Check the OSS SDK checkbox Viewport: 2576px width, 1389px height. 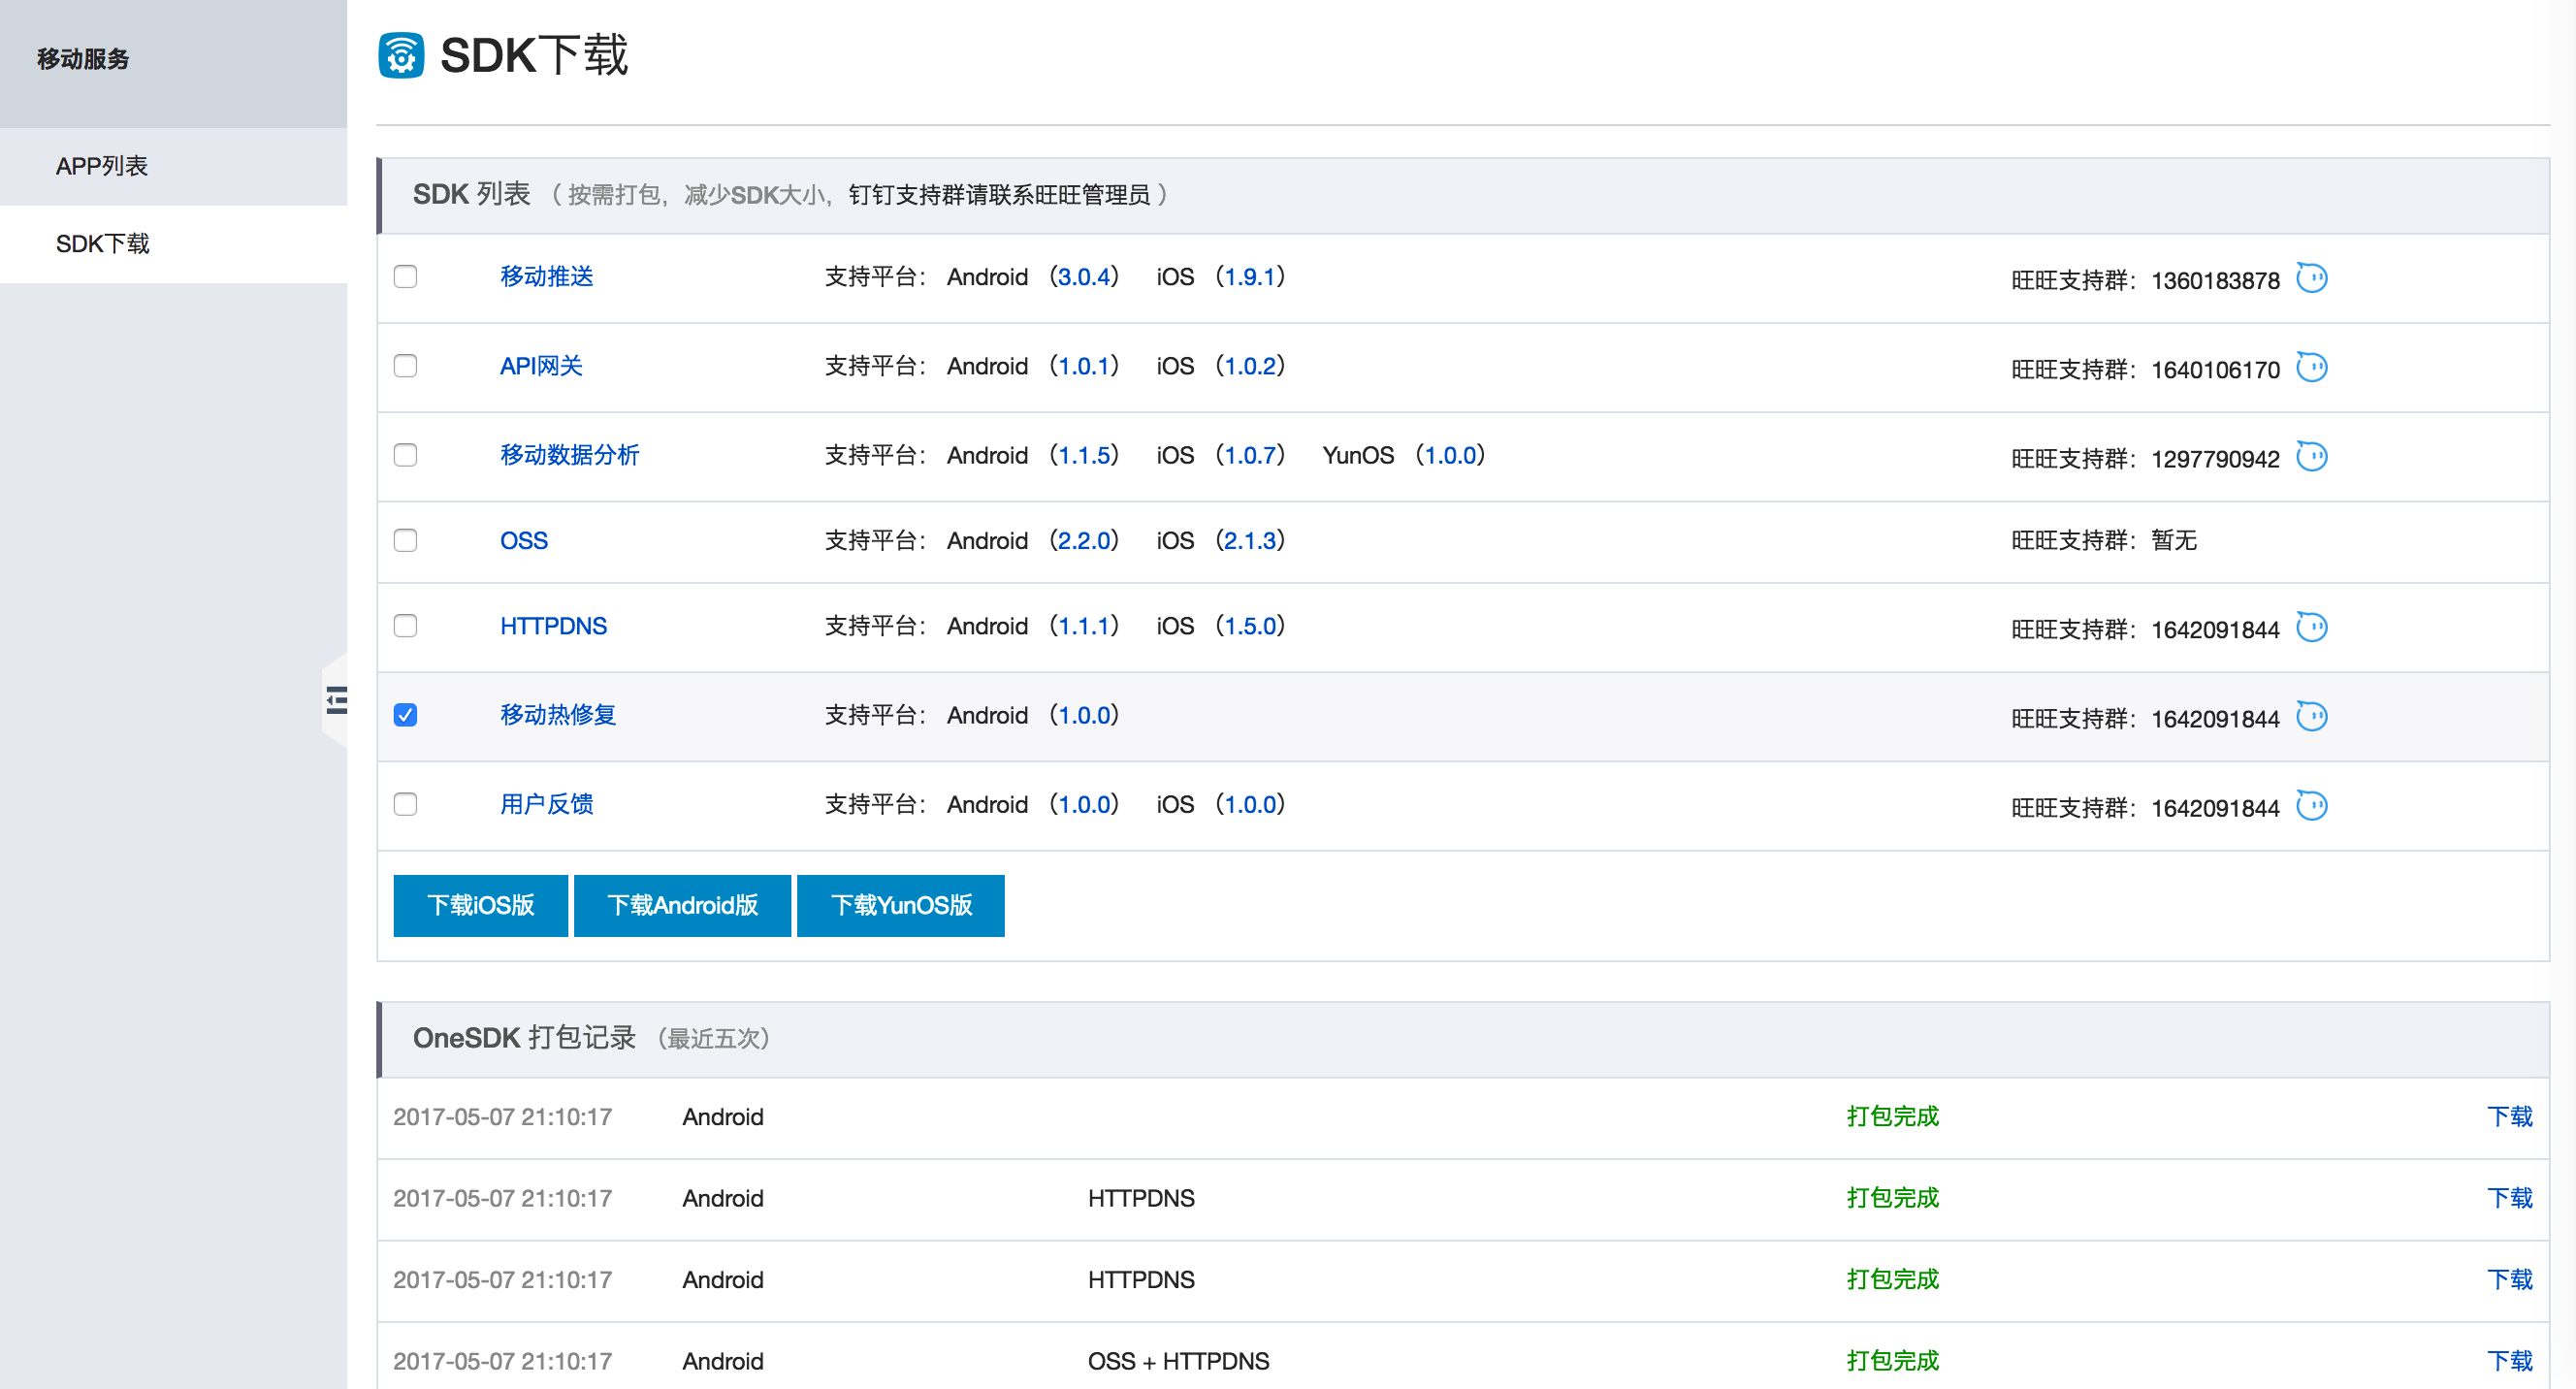tap(405, 541)
